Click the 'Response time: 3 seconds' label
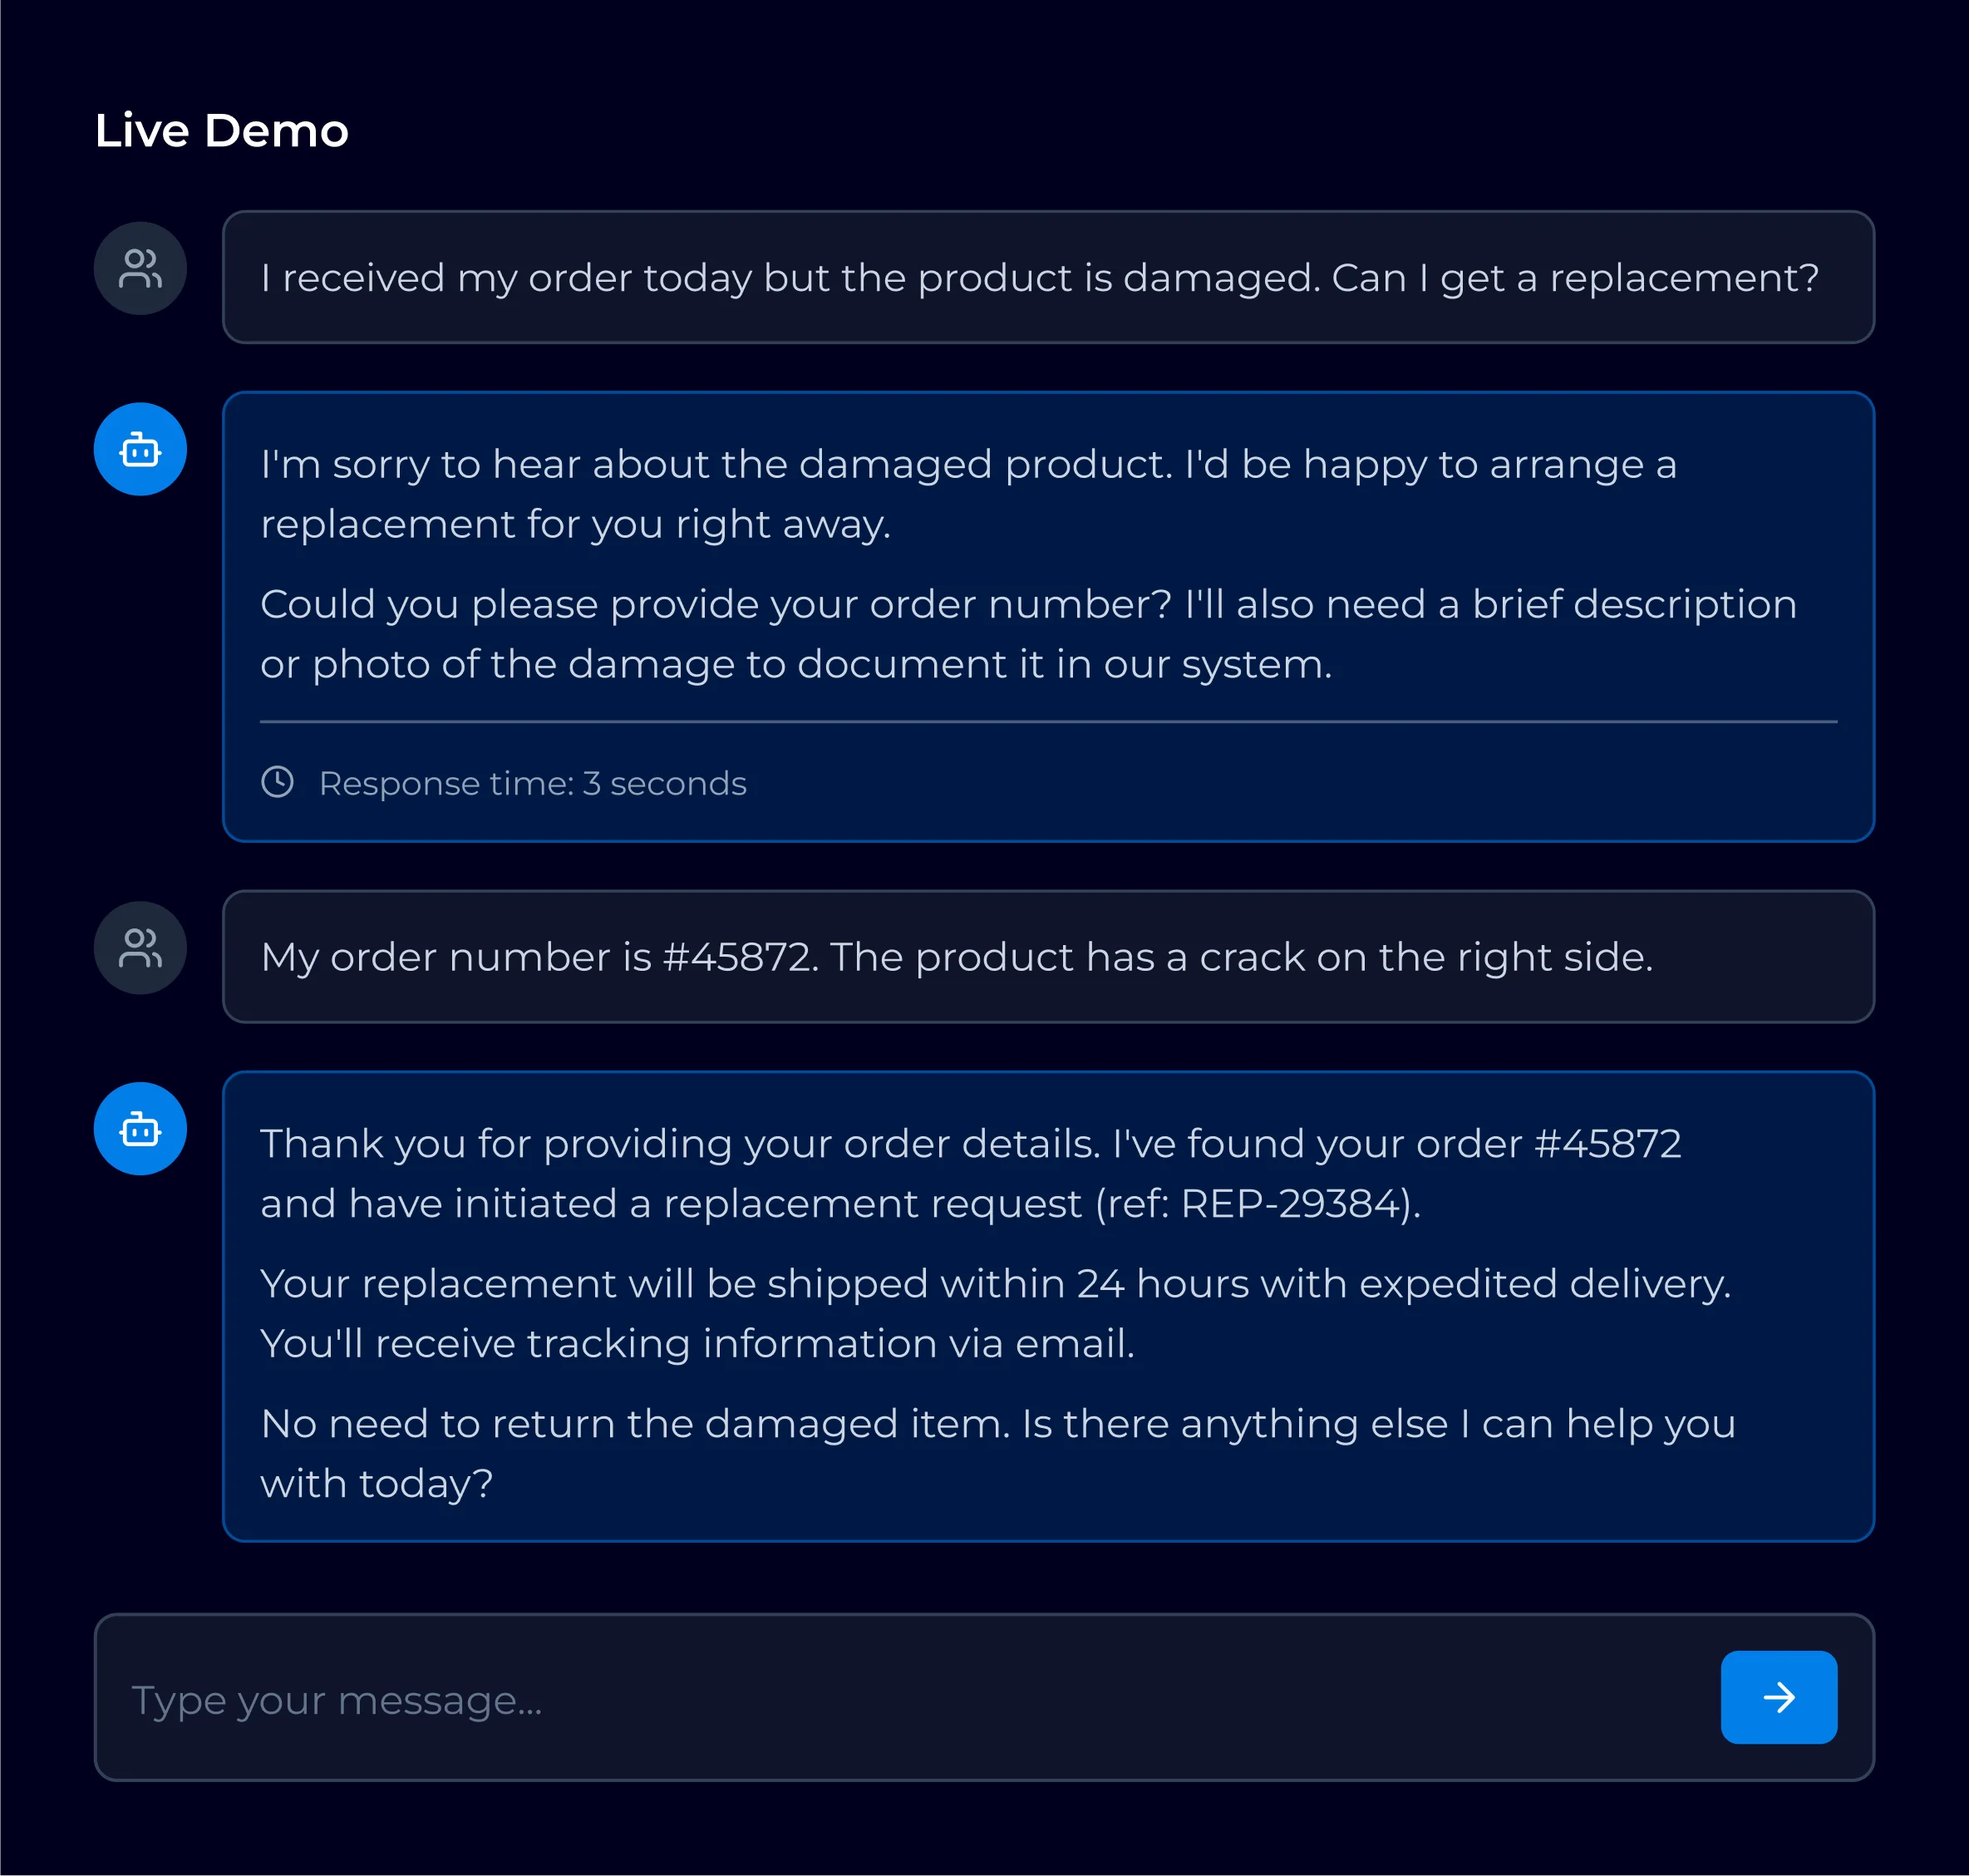This screenshot has height=1876, width=1969. coord(532,783)
